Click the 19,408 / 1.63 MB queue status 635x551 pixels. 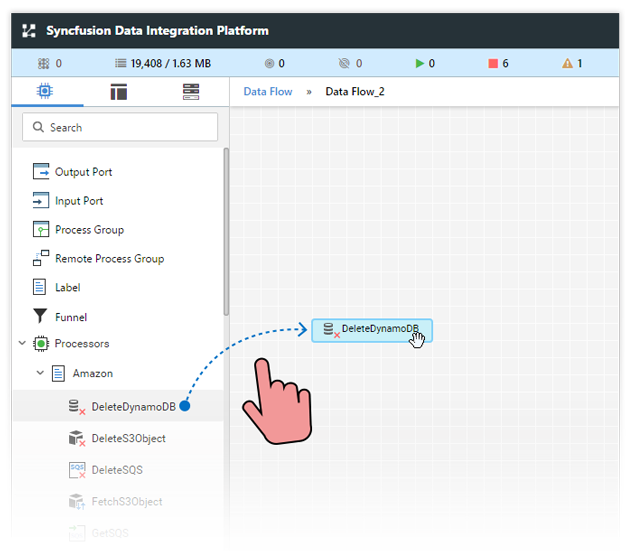coord(170,64)
